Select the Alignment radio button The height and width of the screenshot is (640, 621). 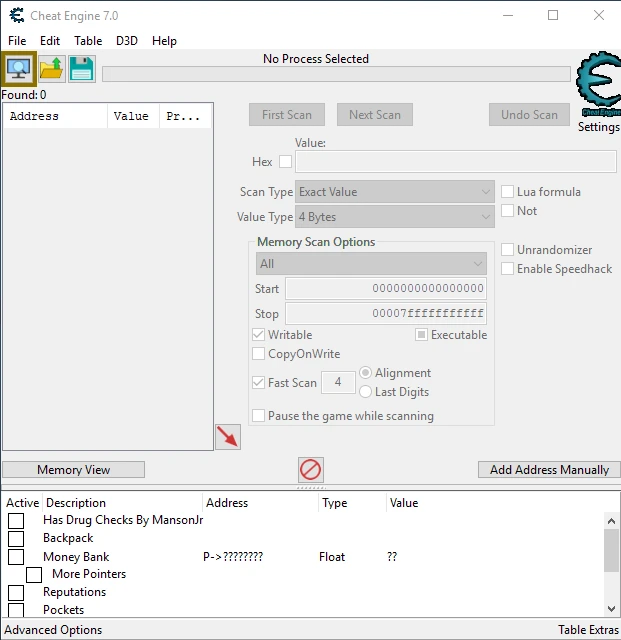365,373
